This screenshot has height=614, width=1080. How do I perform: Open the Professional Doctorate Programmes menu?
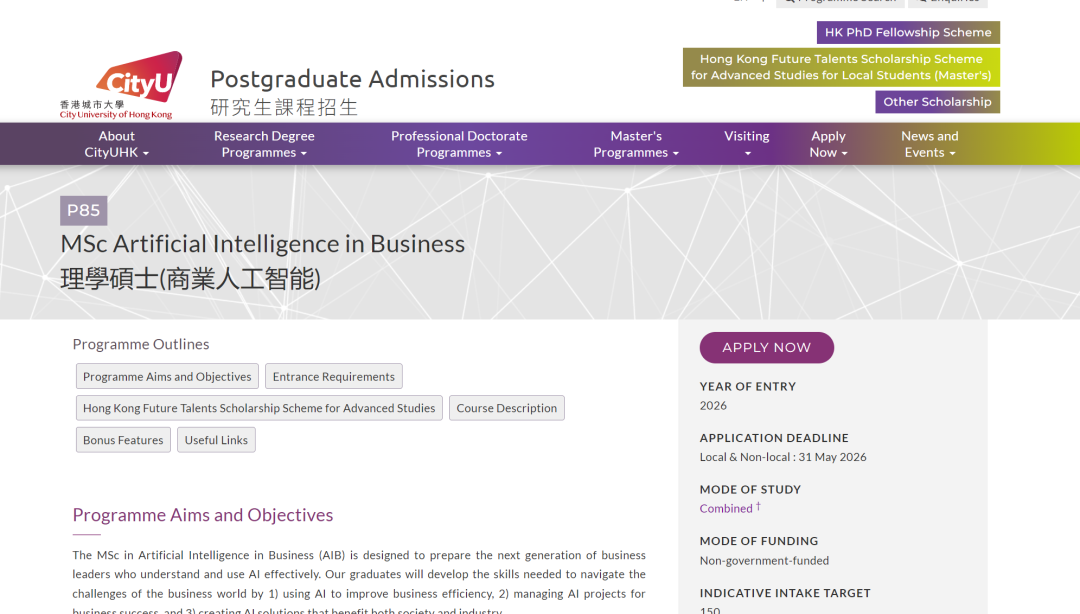[x=459, y=143]
